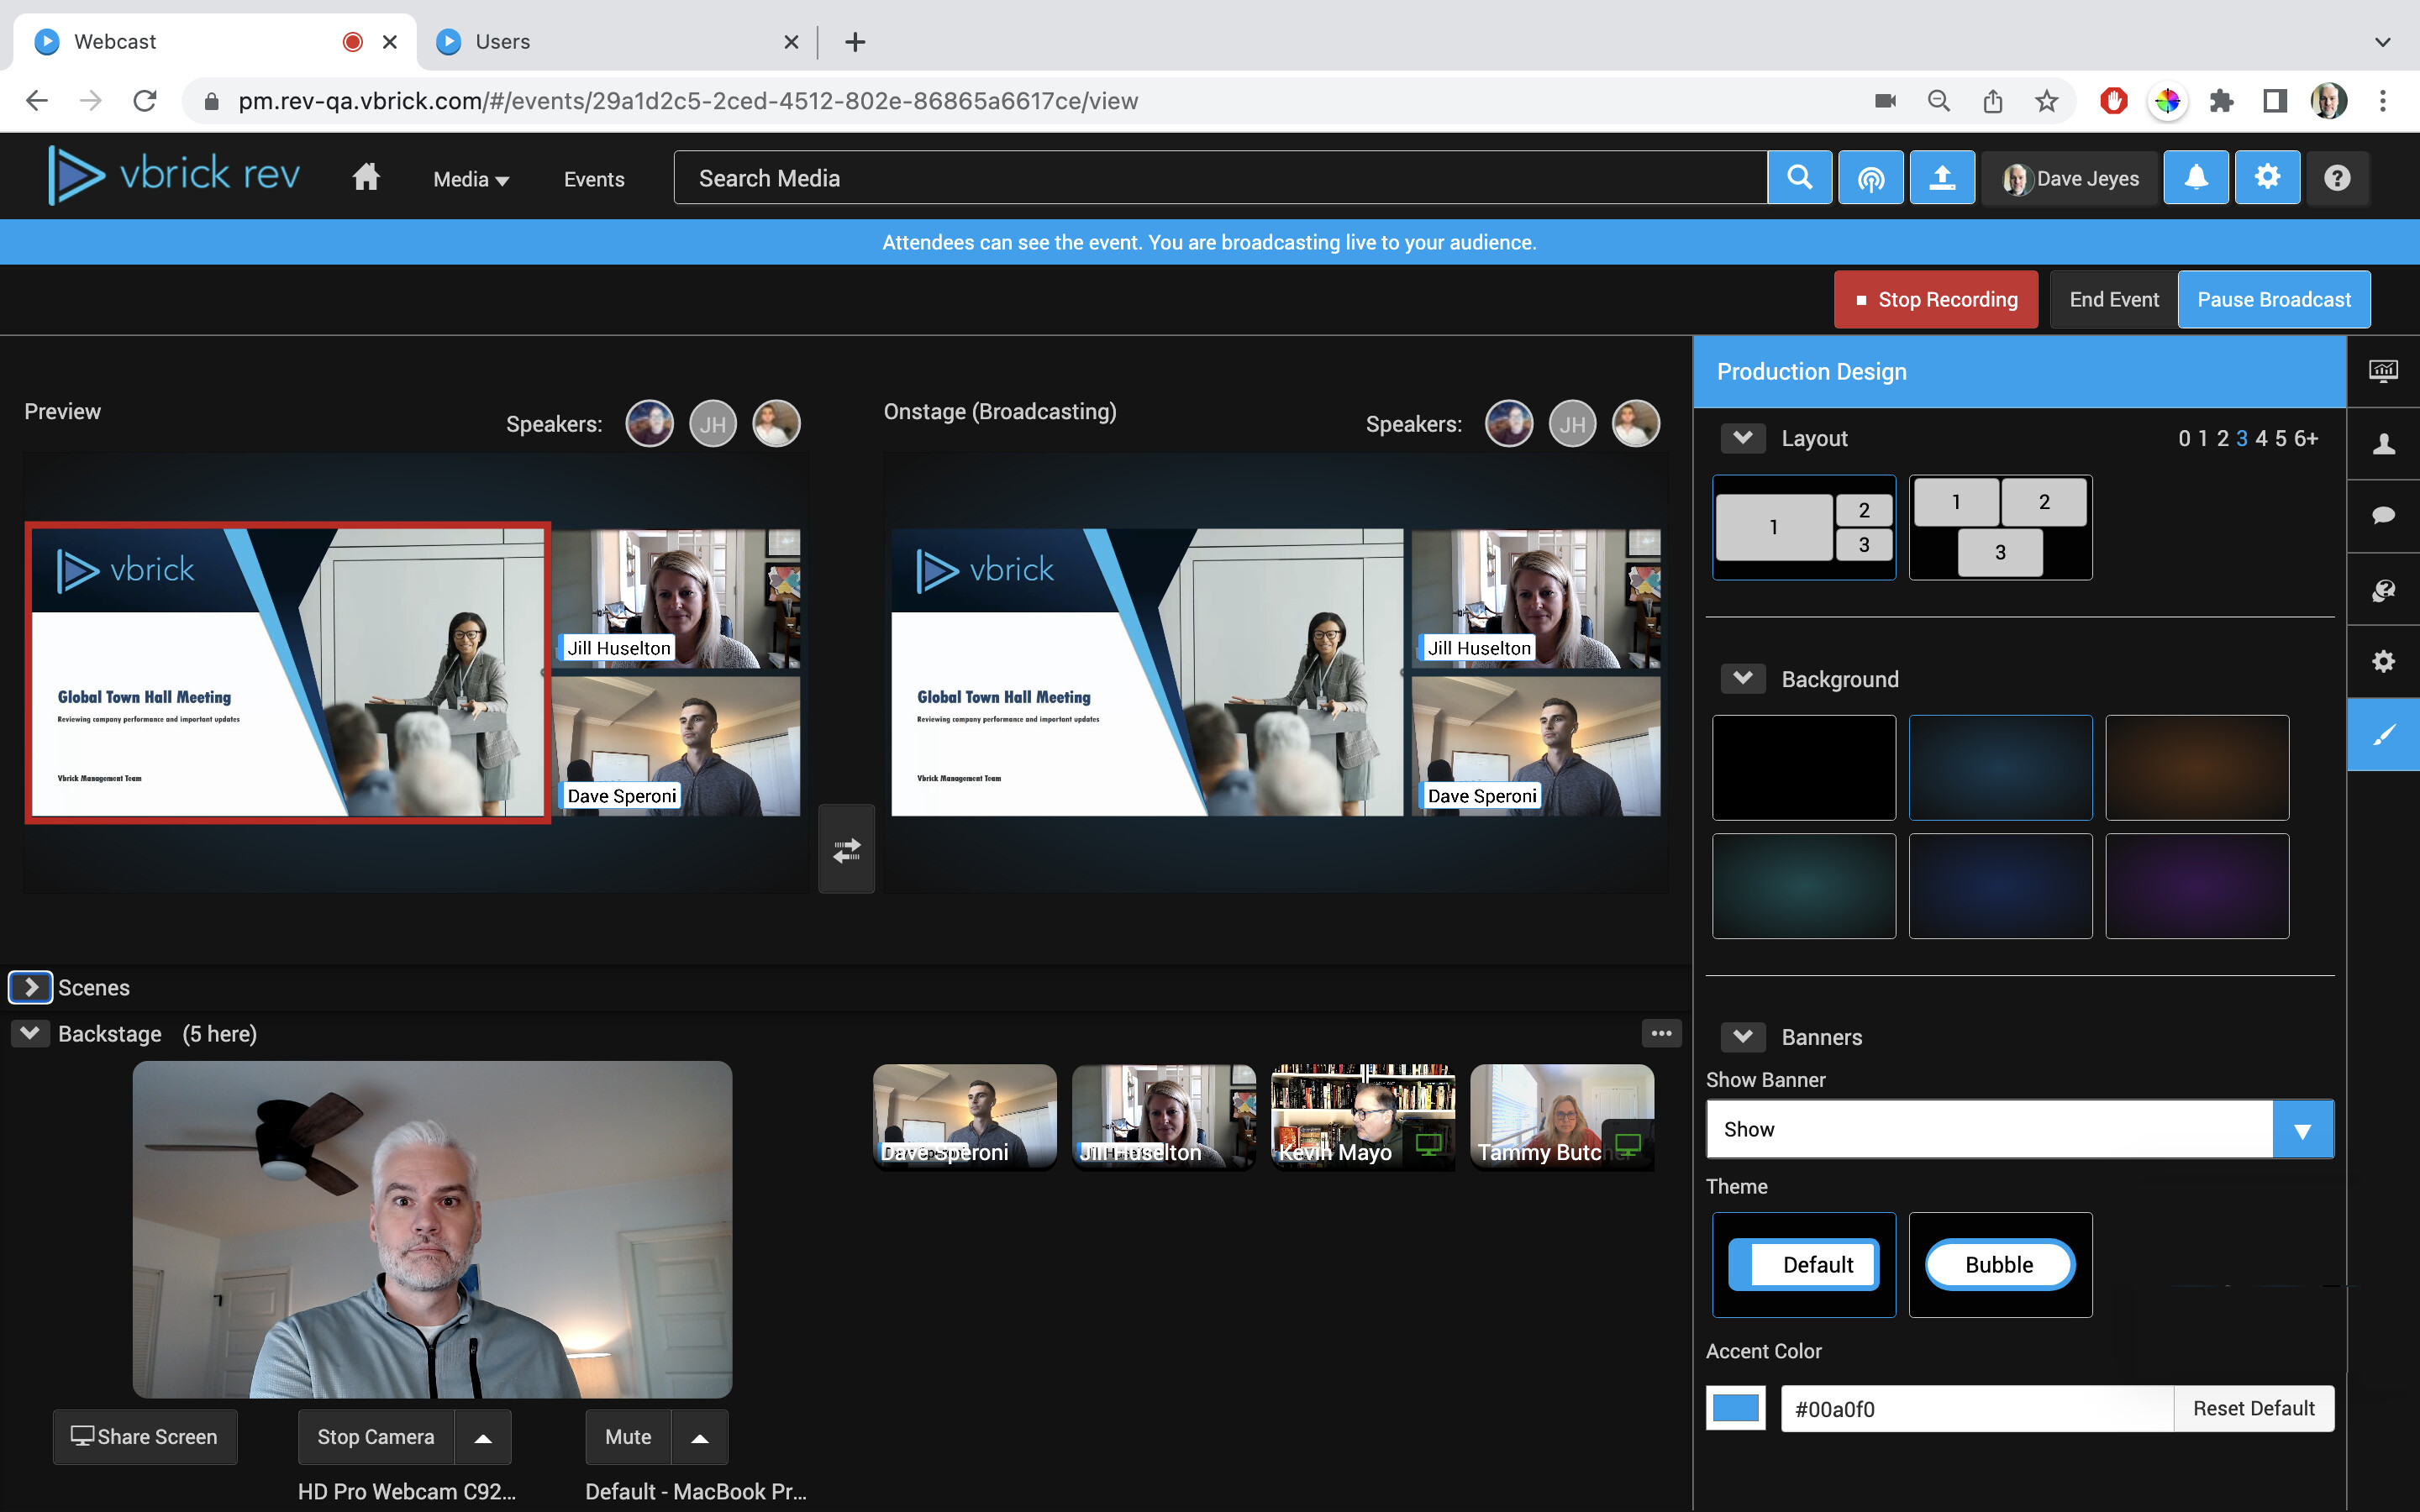Open the Go Live broadcast icon
Viewport: 2420px width, 1512px height.
[x=1870, y=178]
